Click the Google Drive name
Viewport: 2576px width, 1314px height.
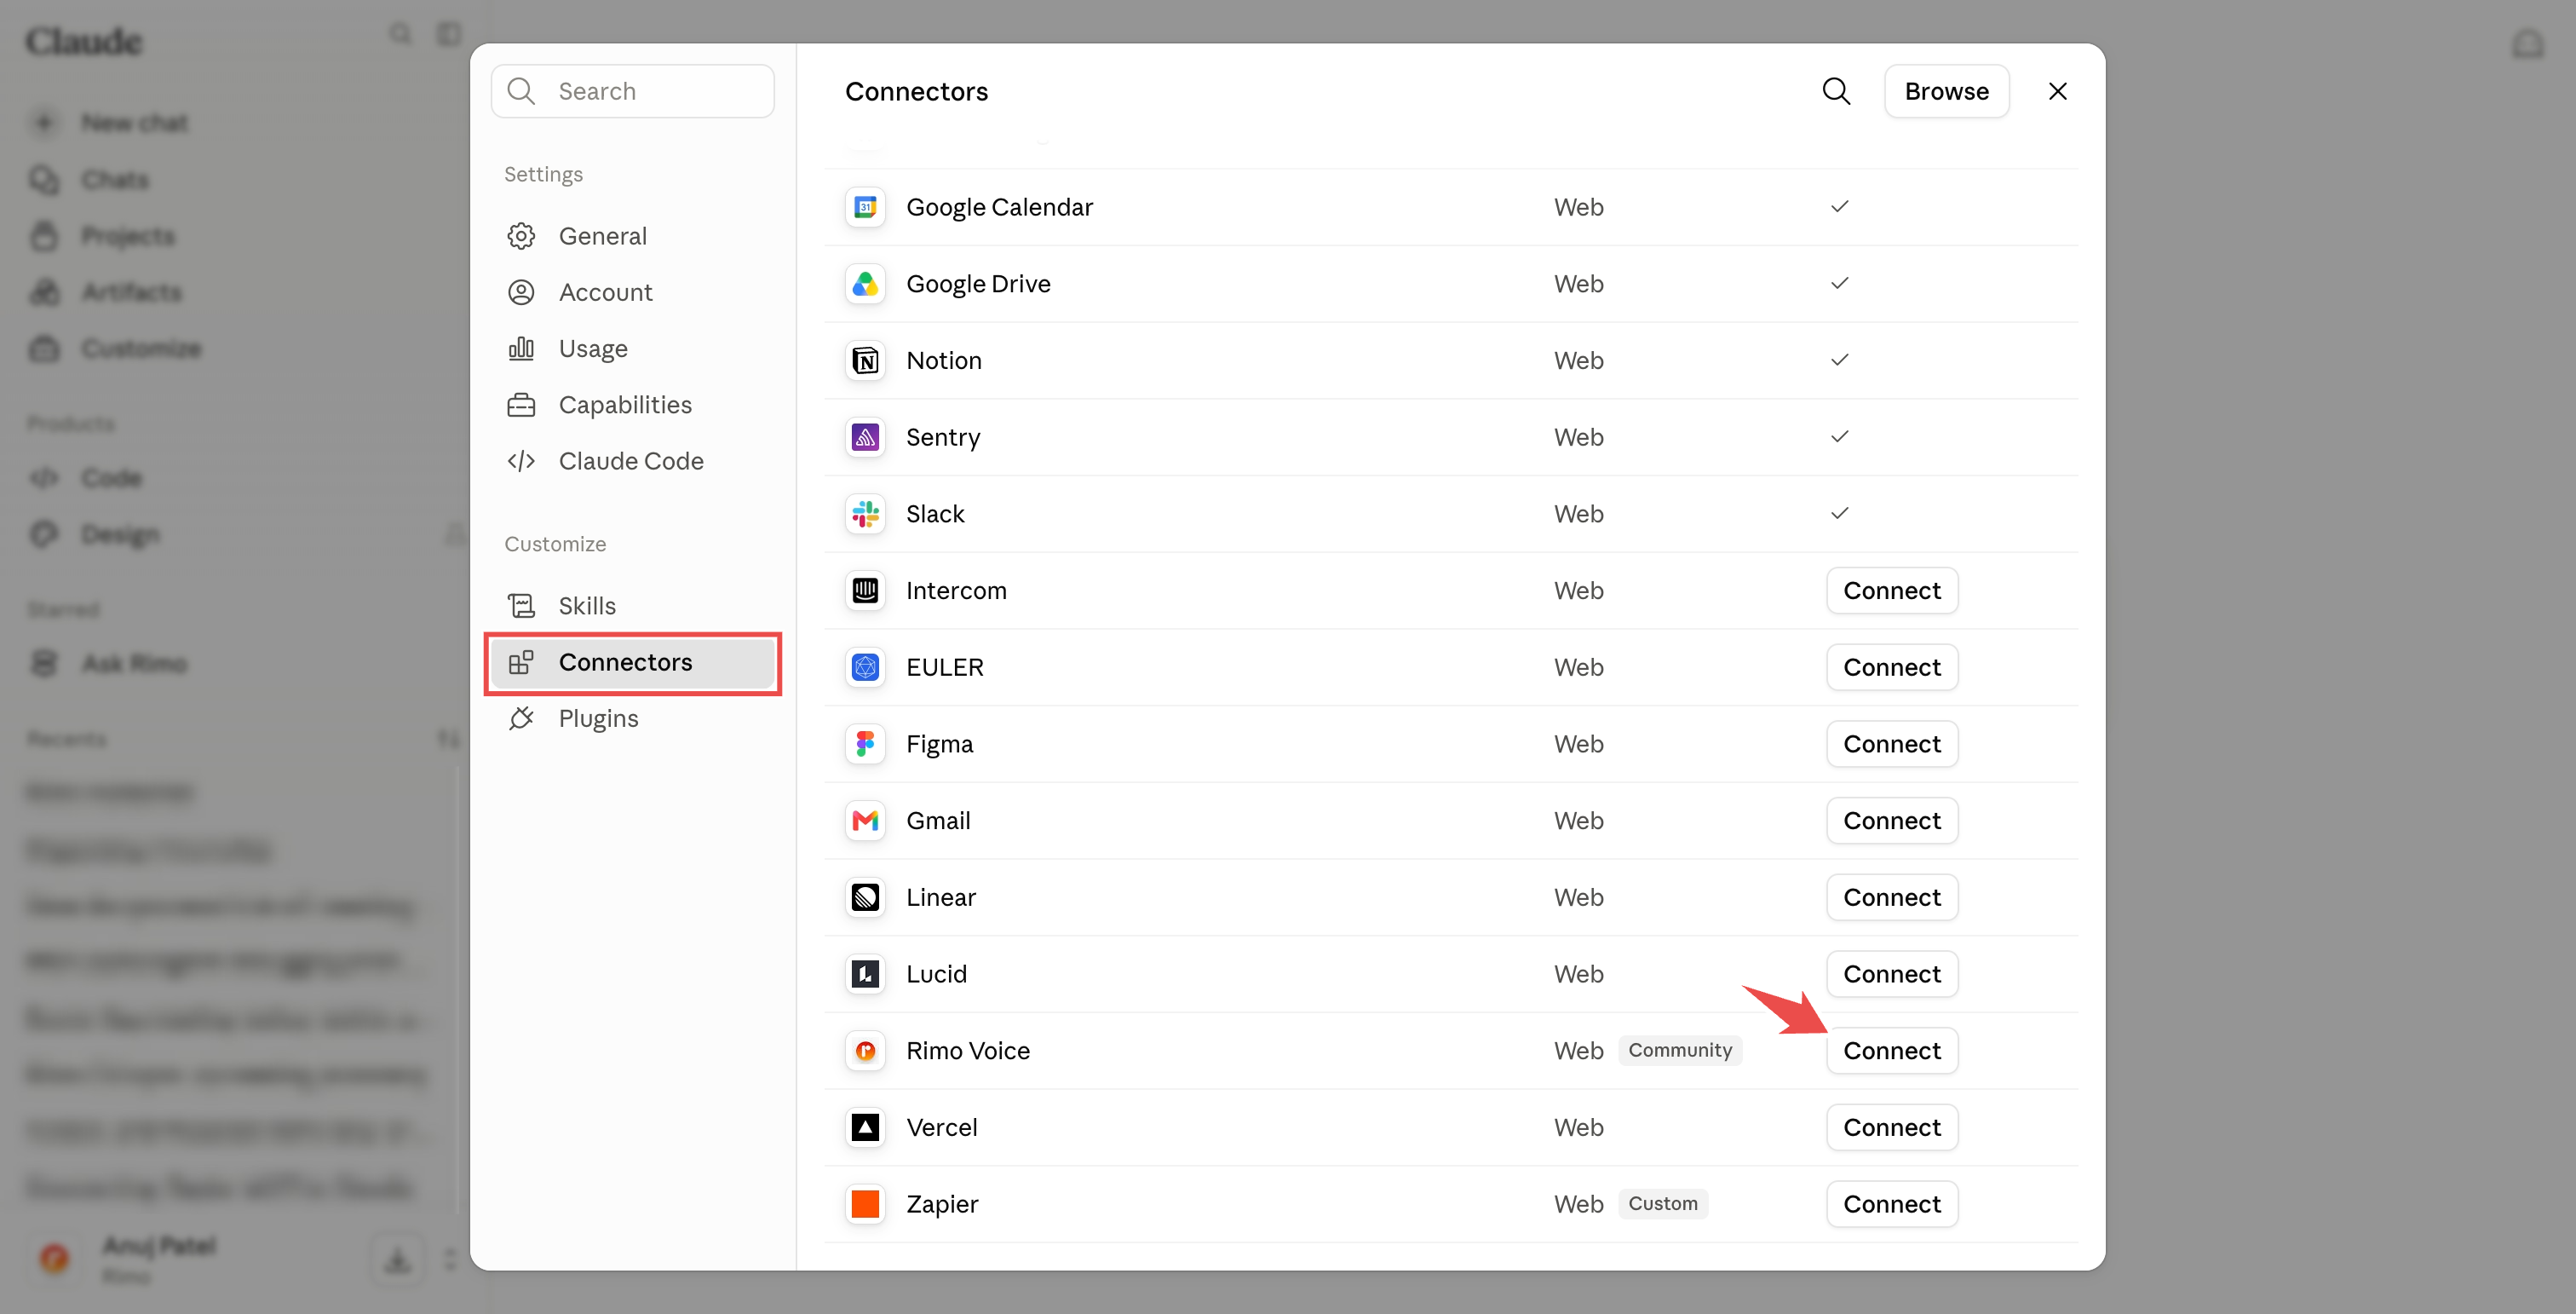click(x=978, y=284)
